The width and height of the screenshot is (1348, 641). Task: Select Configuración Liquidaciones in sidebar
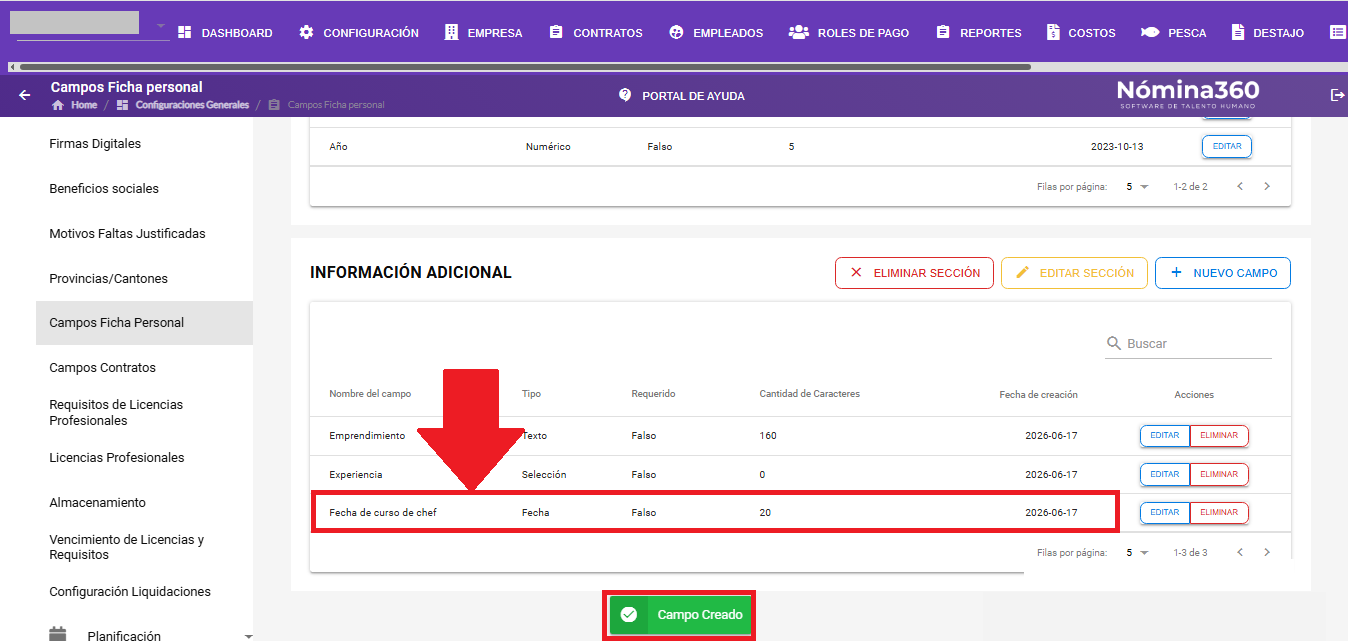[130, 592]
